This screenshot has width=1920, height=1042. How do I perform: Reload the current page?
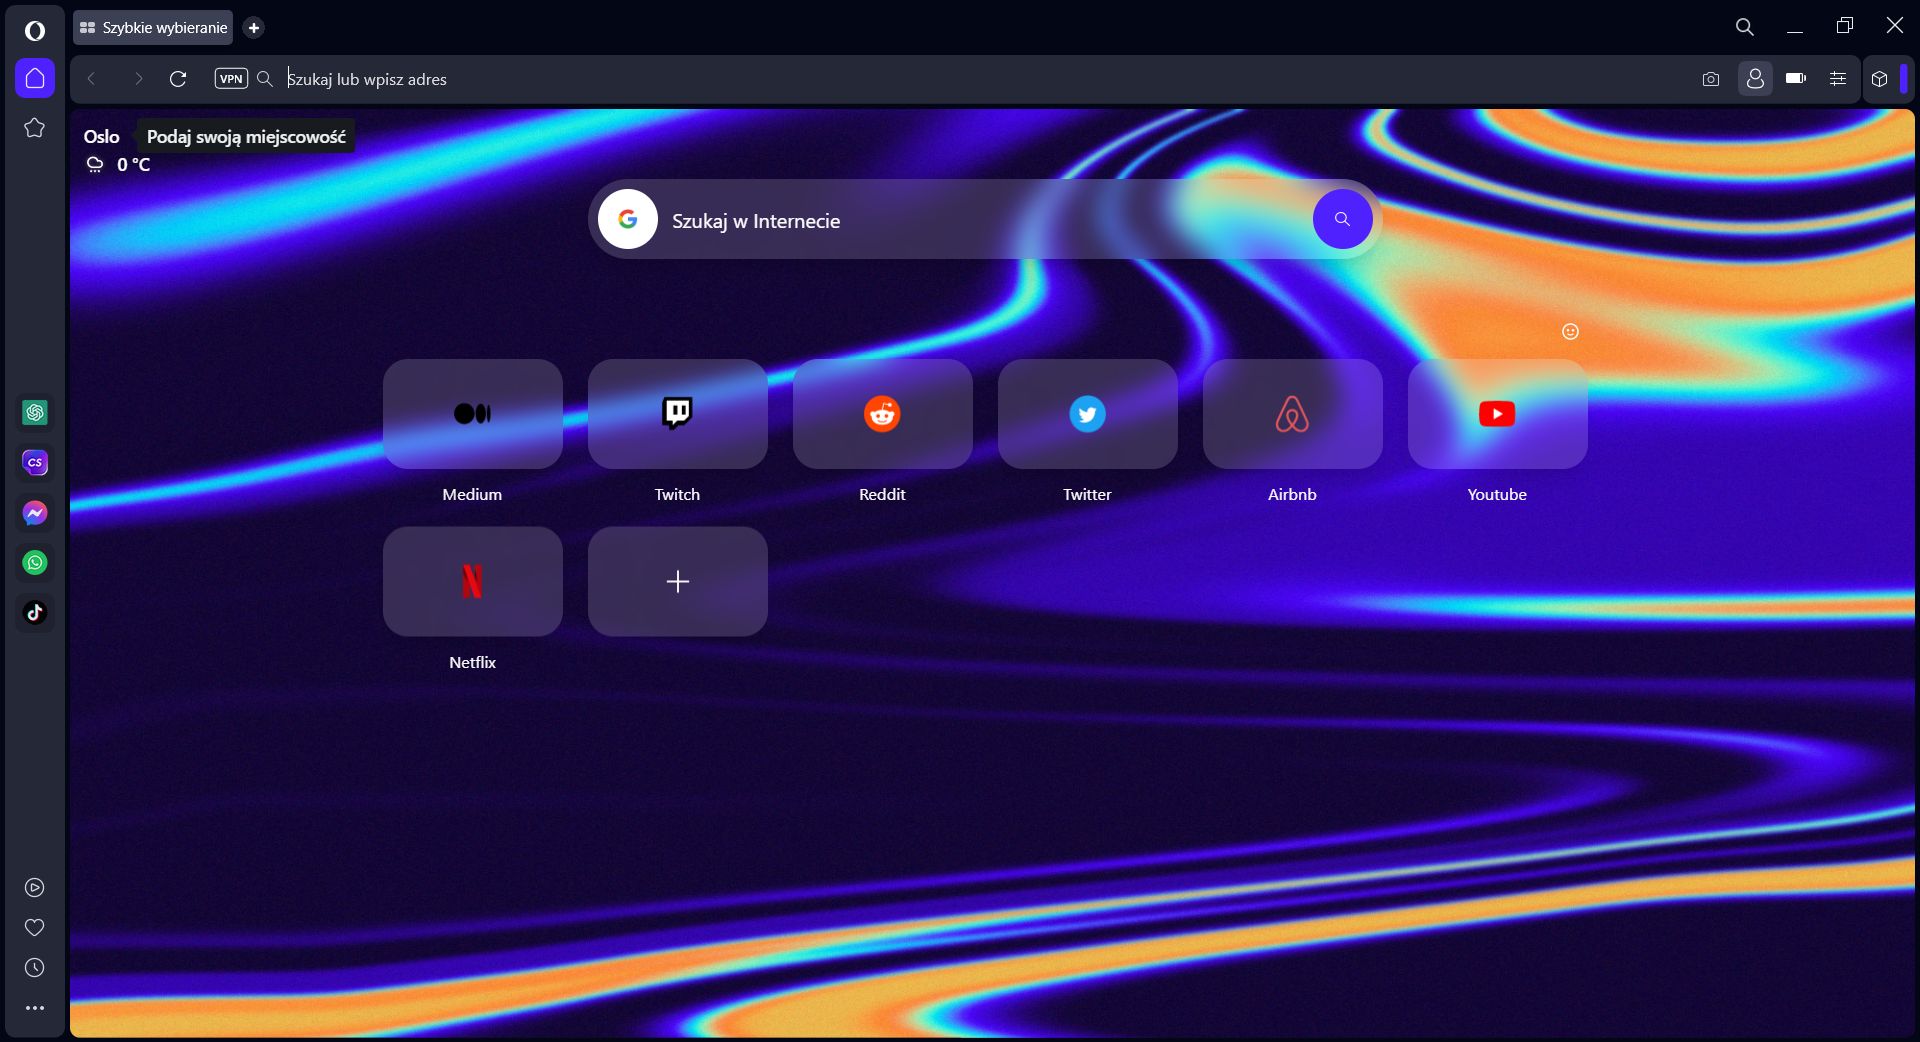pos(179,79)
